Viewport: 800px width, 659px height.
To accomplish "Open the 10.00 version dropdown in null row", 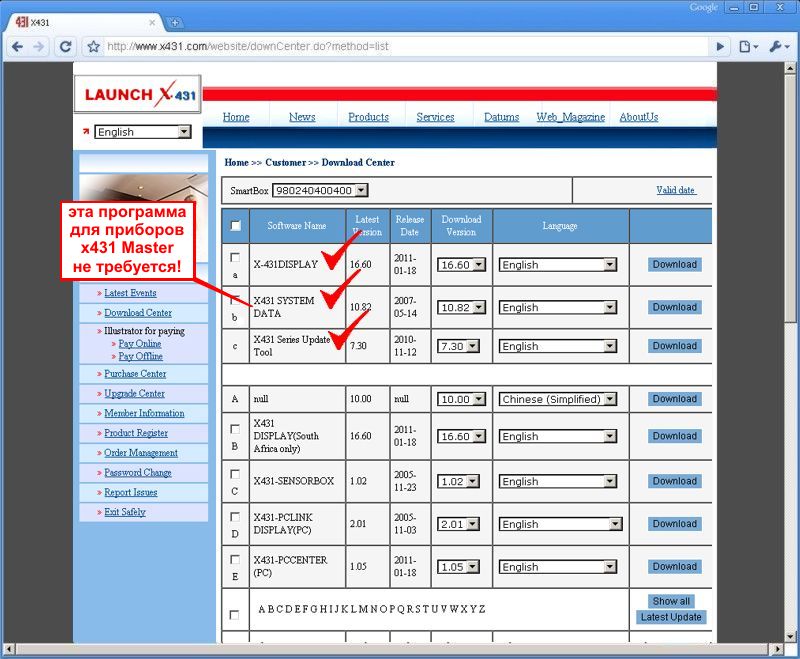I will click(x=461, y=399).
